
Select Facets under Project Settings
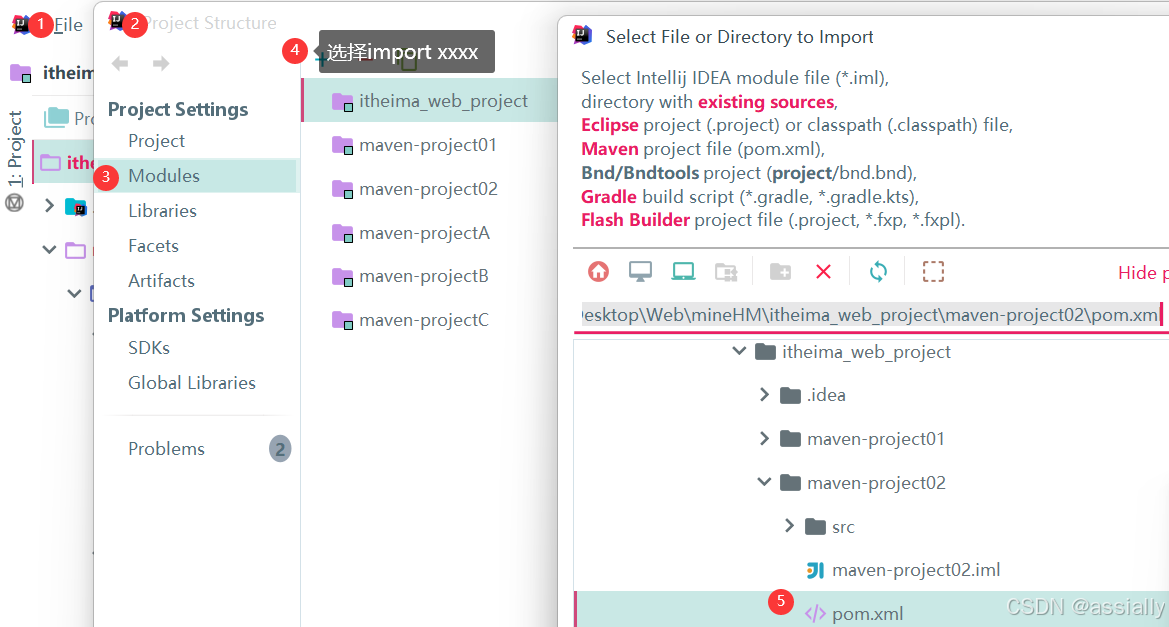[154, 246]
